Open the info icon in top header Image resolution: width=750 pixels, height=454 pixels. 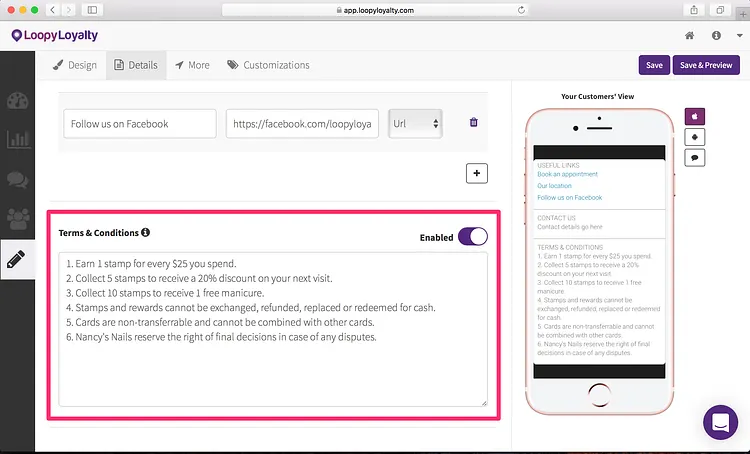(716, 35)
